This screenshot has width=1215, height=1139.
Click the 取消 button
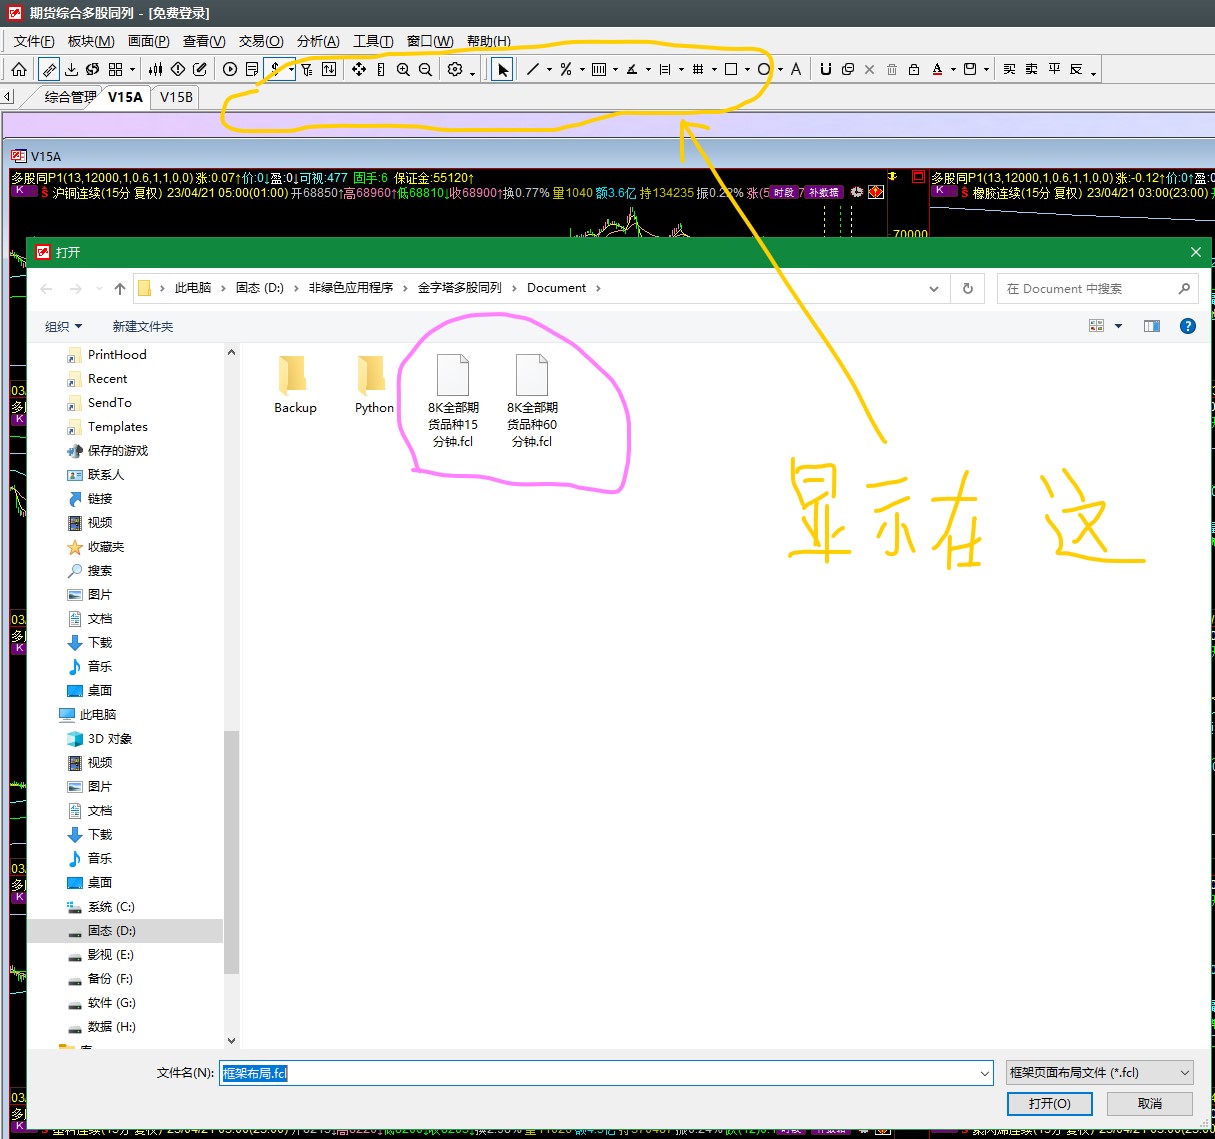coord(1150,1104)
